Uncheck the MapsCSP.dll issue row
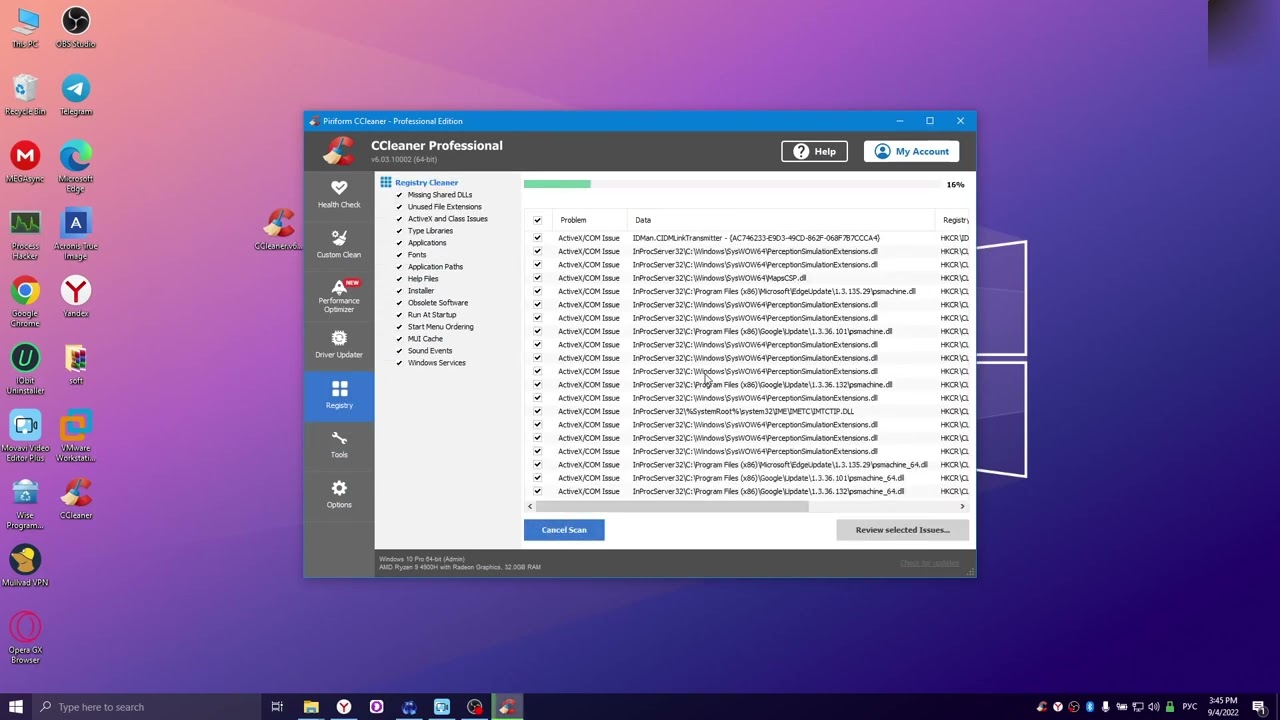Viewport: 1280px width, 720px height. (537, 278)
